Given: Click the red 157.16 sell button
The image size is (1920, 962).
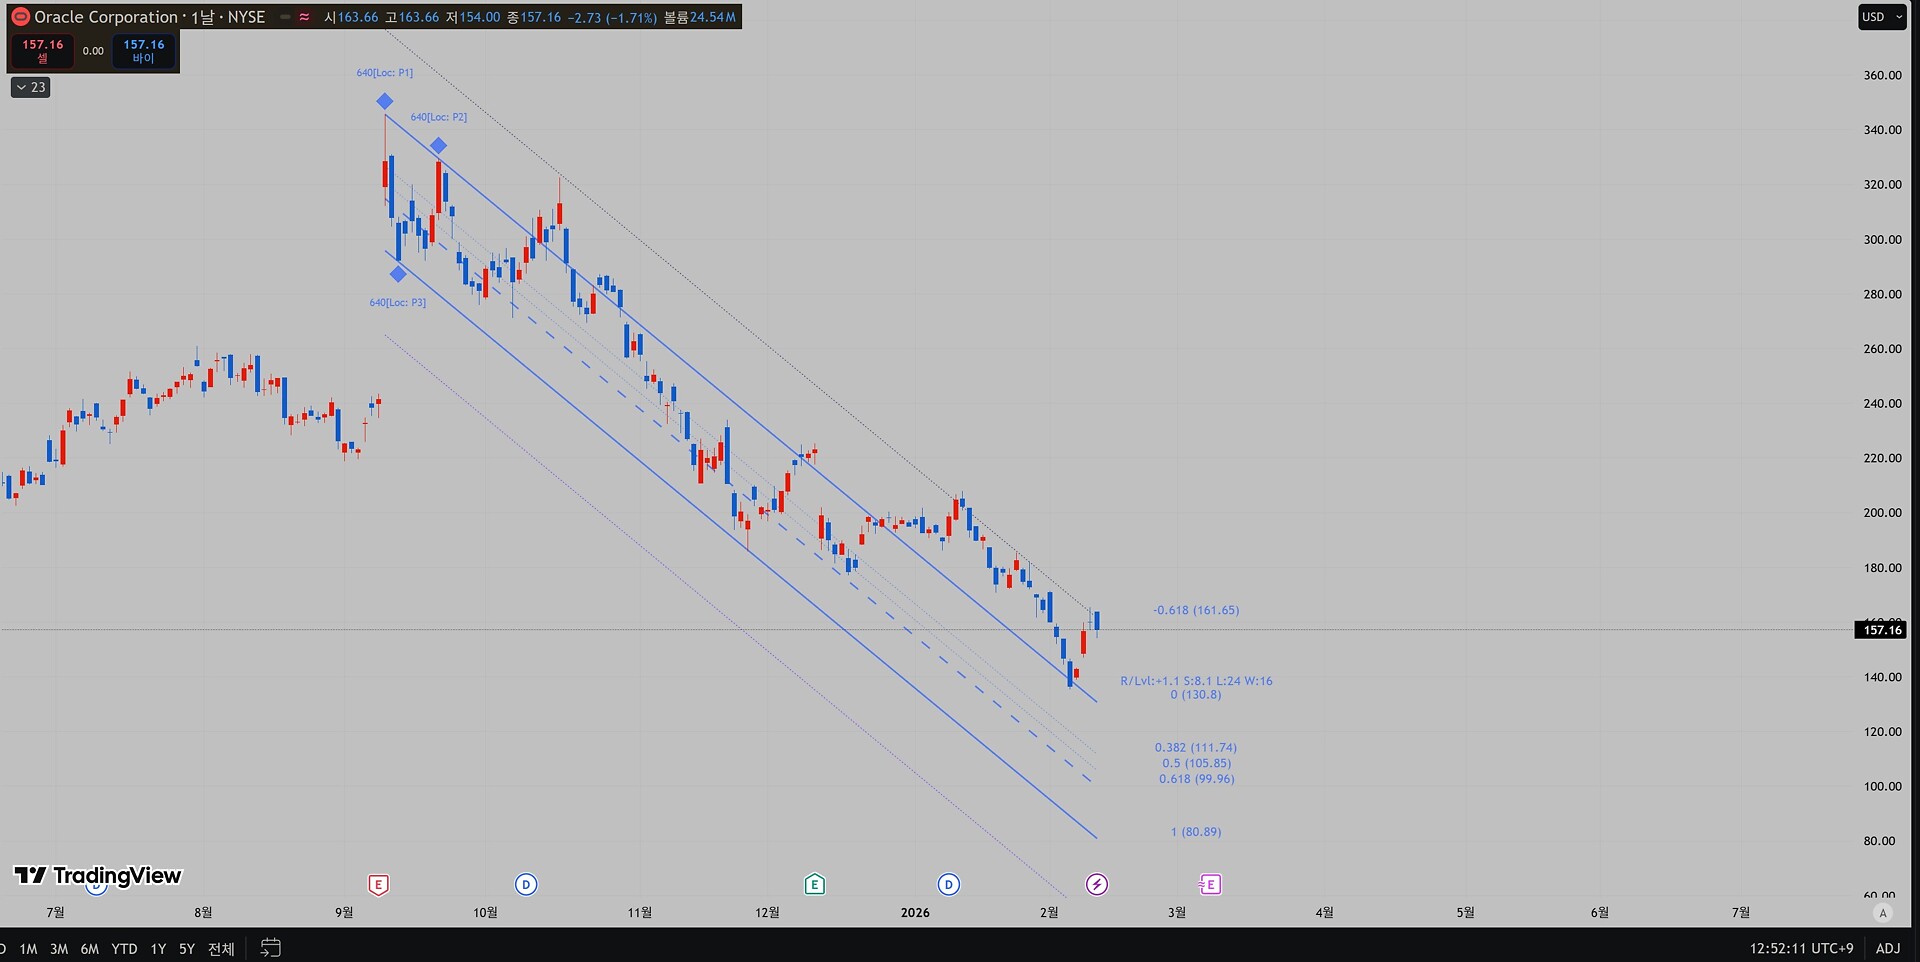Looking at the screenshot, I should click(42, 51).
